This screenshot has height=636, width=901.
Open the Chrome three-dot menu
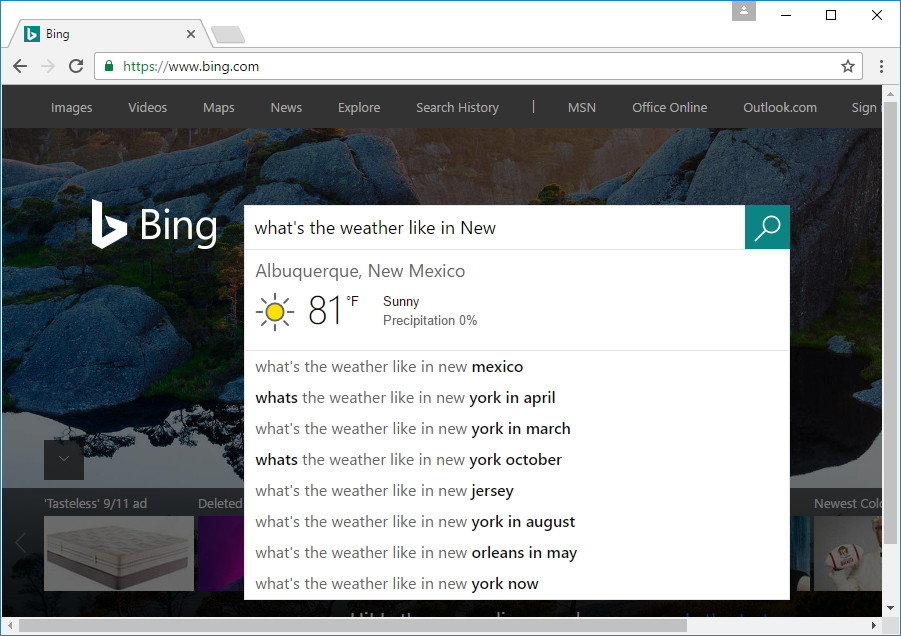881,66
